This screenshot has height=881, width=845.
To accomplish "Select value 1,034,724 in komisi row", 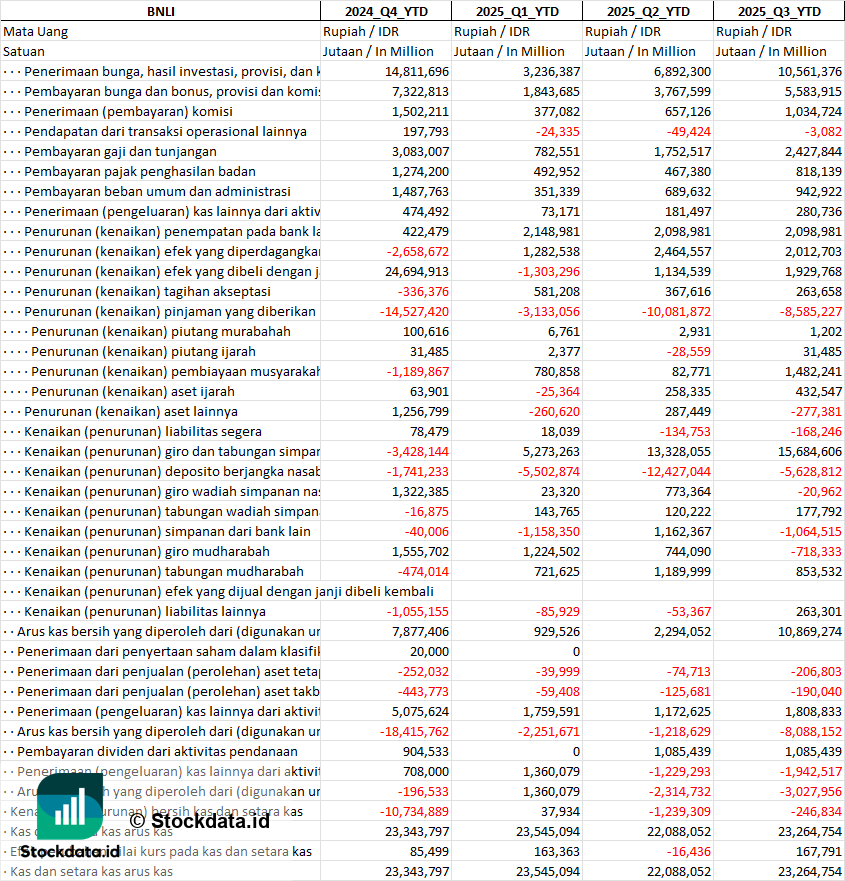I will coord(813,112).
